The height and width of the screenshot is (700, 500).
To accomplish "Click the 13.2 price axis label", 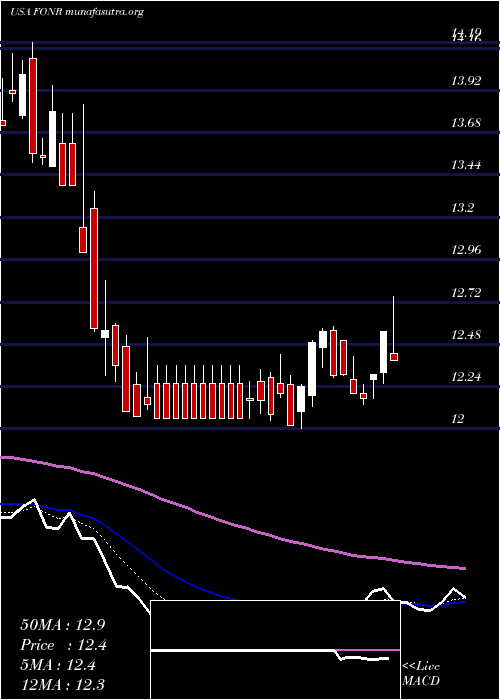I will [x=463, y=208].
